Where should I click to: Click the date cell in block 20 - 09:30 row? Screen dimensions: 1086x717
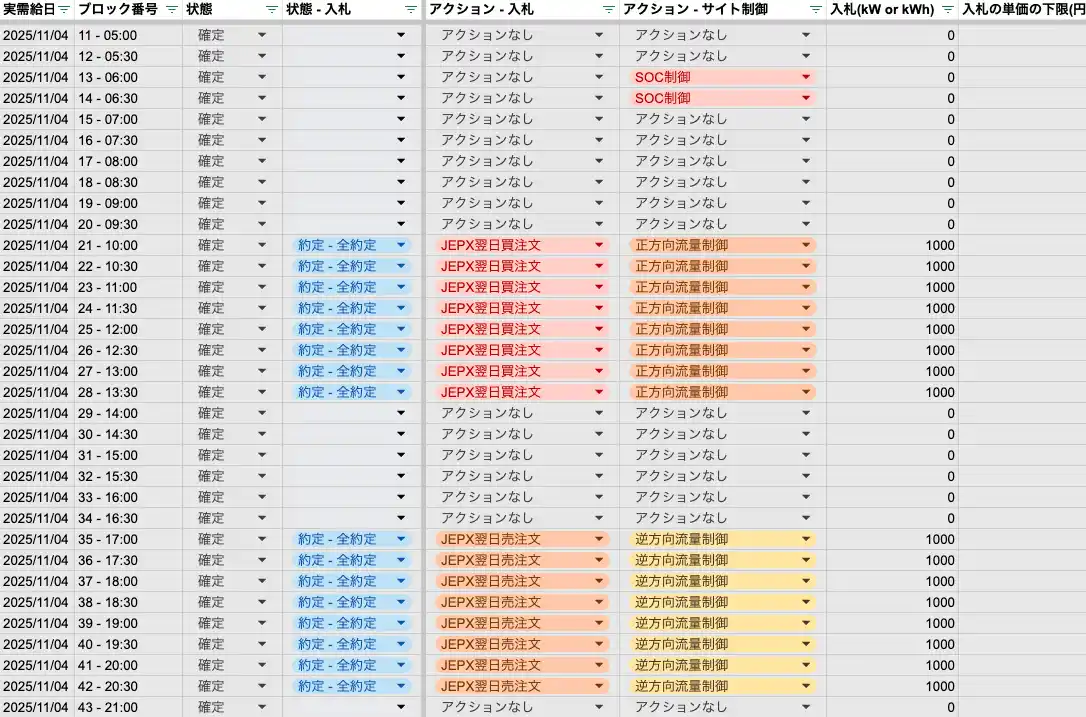coord(36,224)
